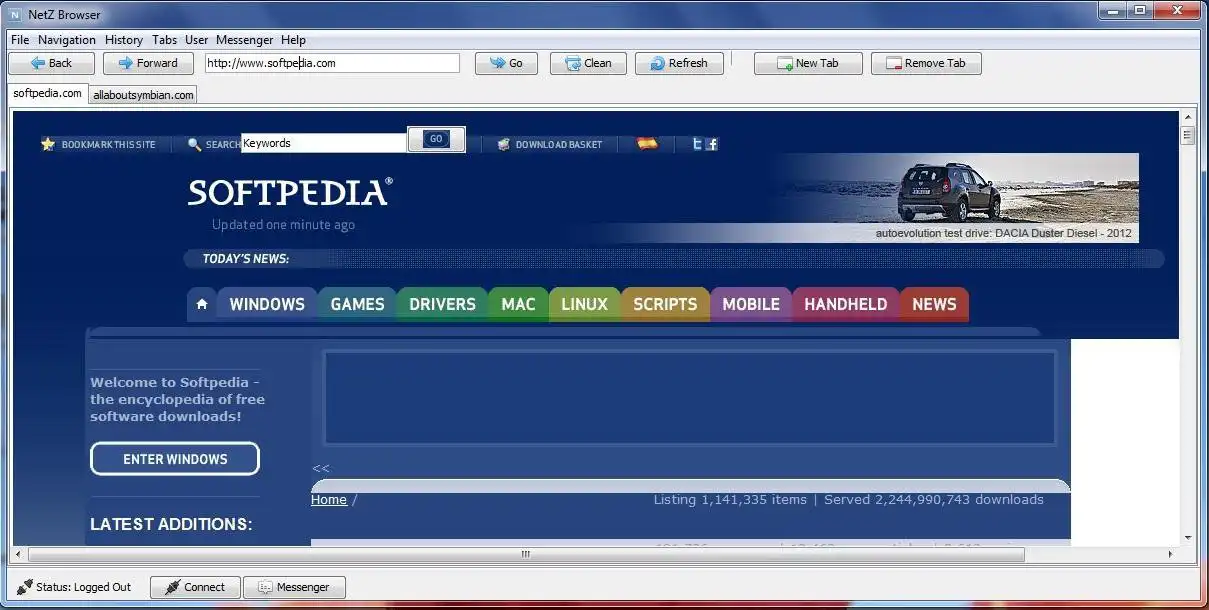Click the Keywords search box on page
This screenshot has height=610, width=1209.
coord(324,143)
